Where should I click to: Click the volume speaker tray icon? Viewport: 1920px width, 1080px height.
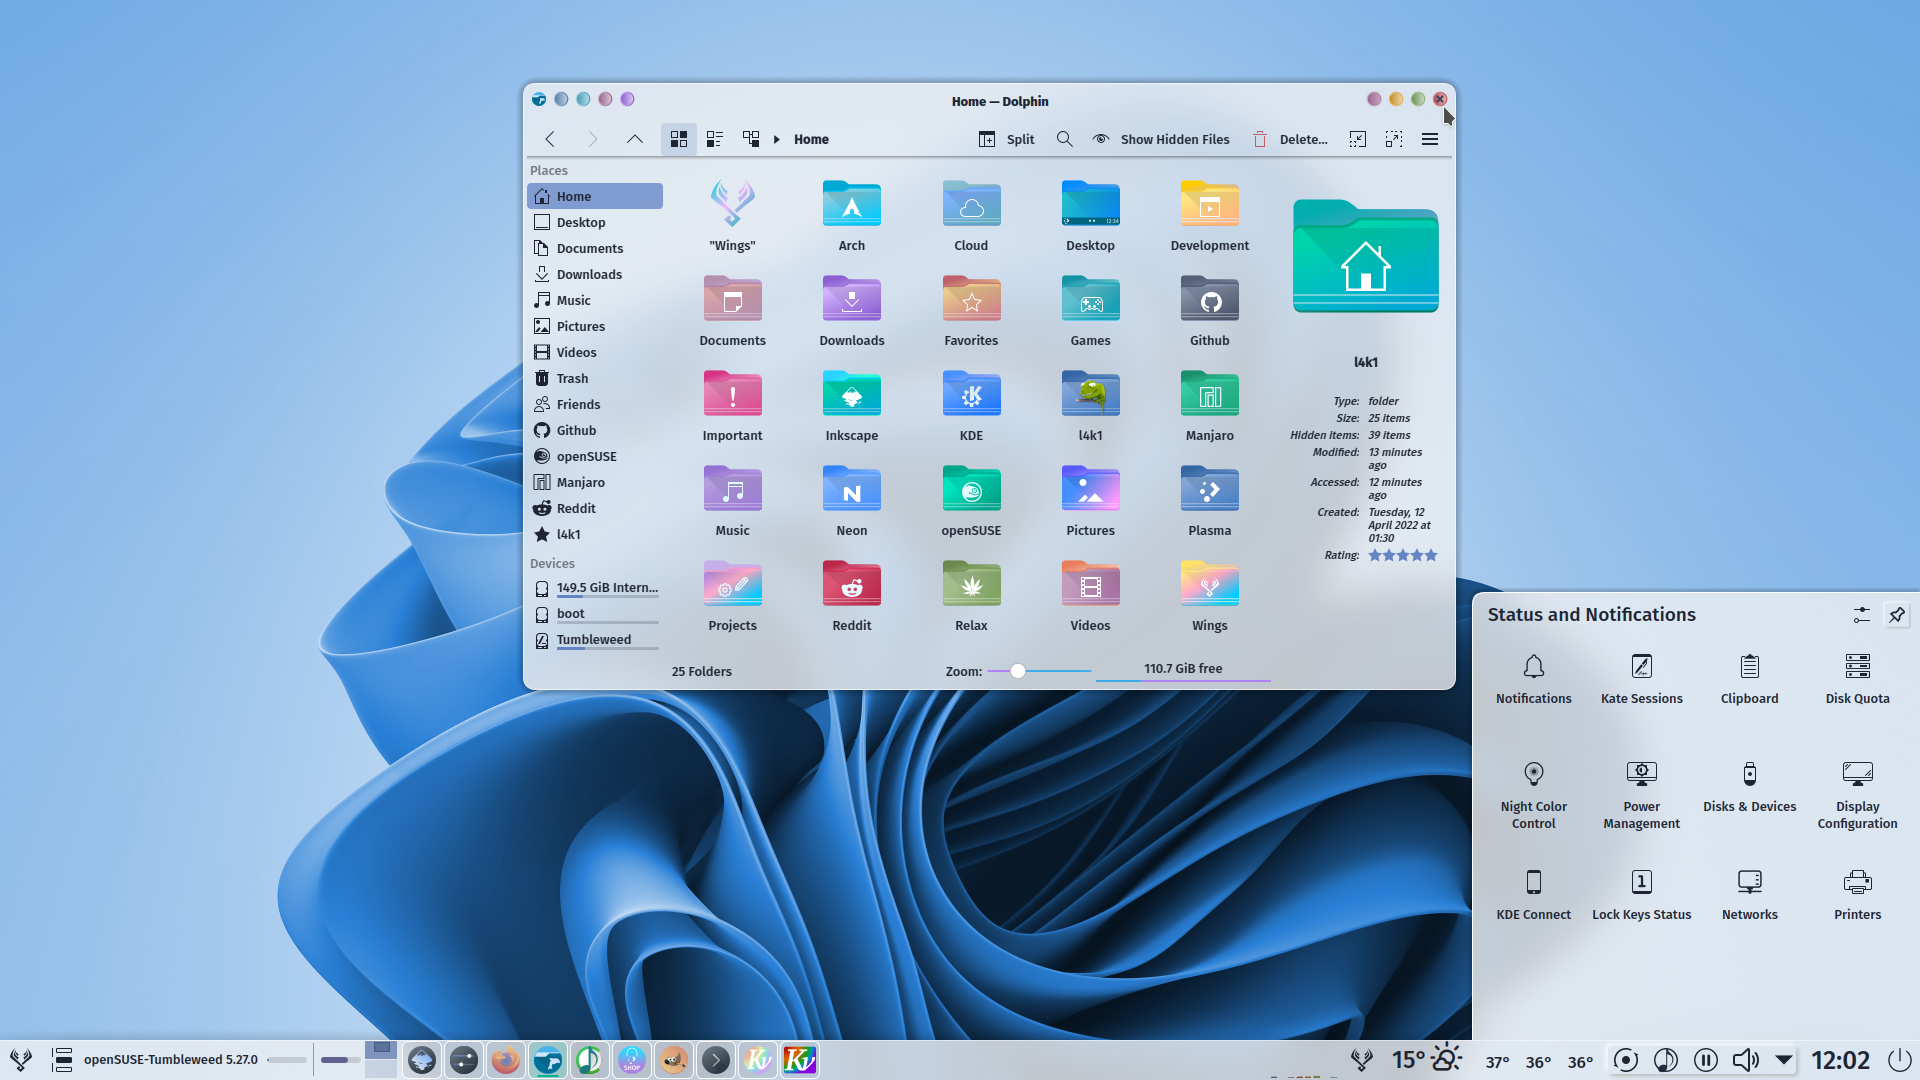pos(1746,1060)
